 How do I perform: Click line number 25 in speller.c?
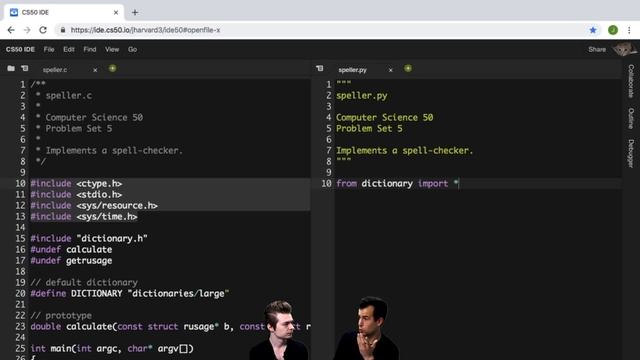[x=20, y=349]
